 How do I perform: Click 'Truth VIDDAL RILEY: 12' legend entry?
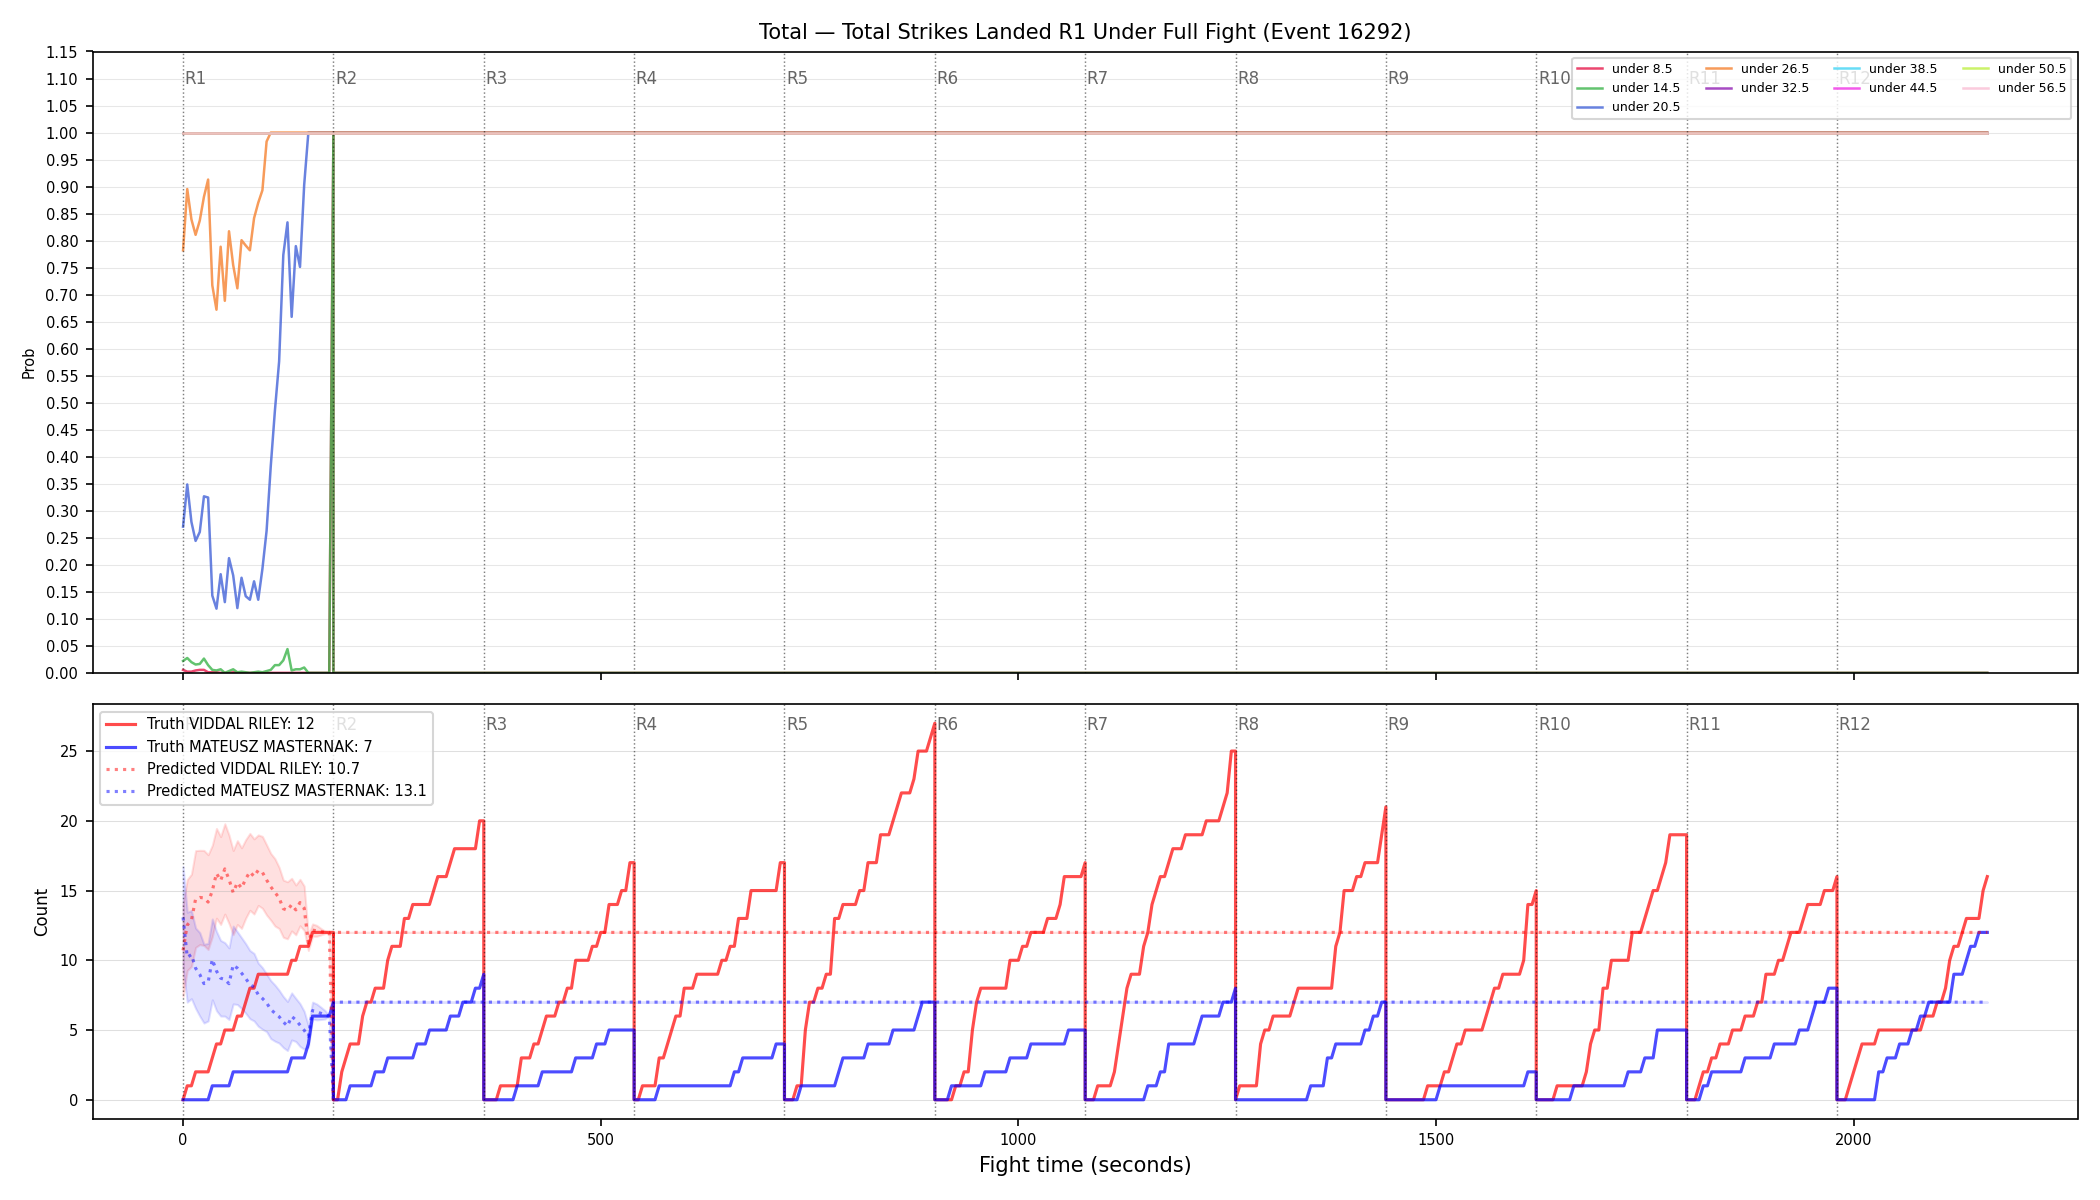point(210,724)
